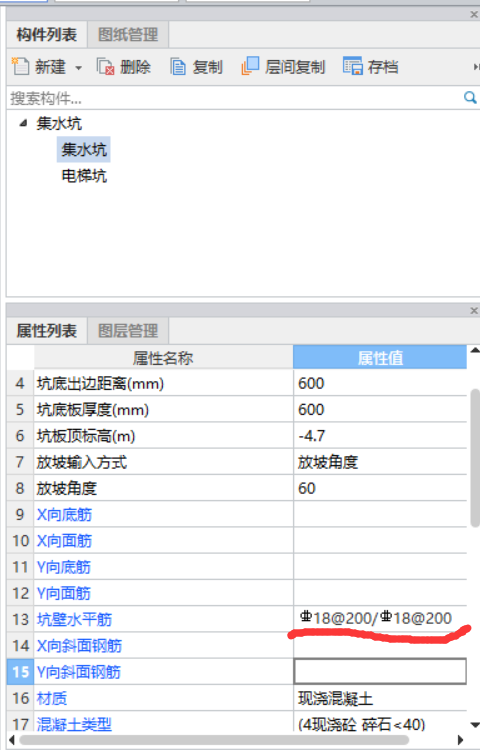Select the 坑底出边距离(mm) property name
480x750 pixels.
coord(100,383)
